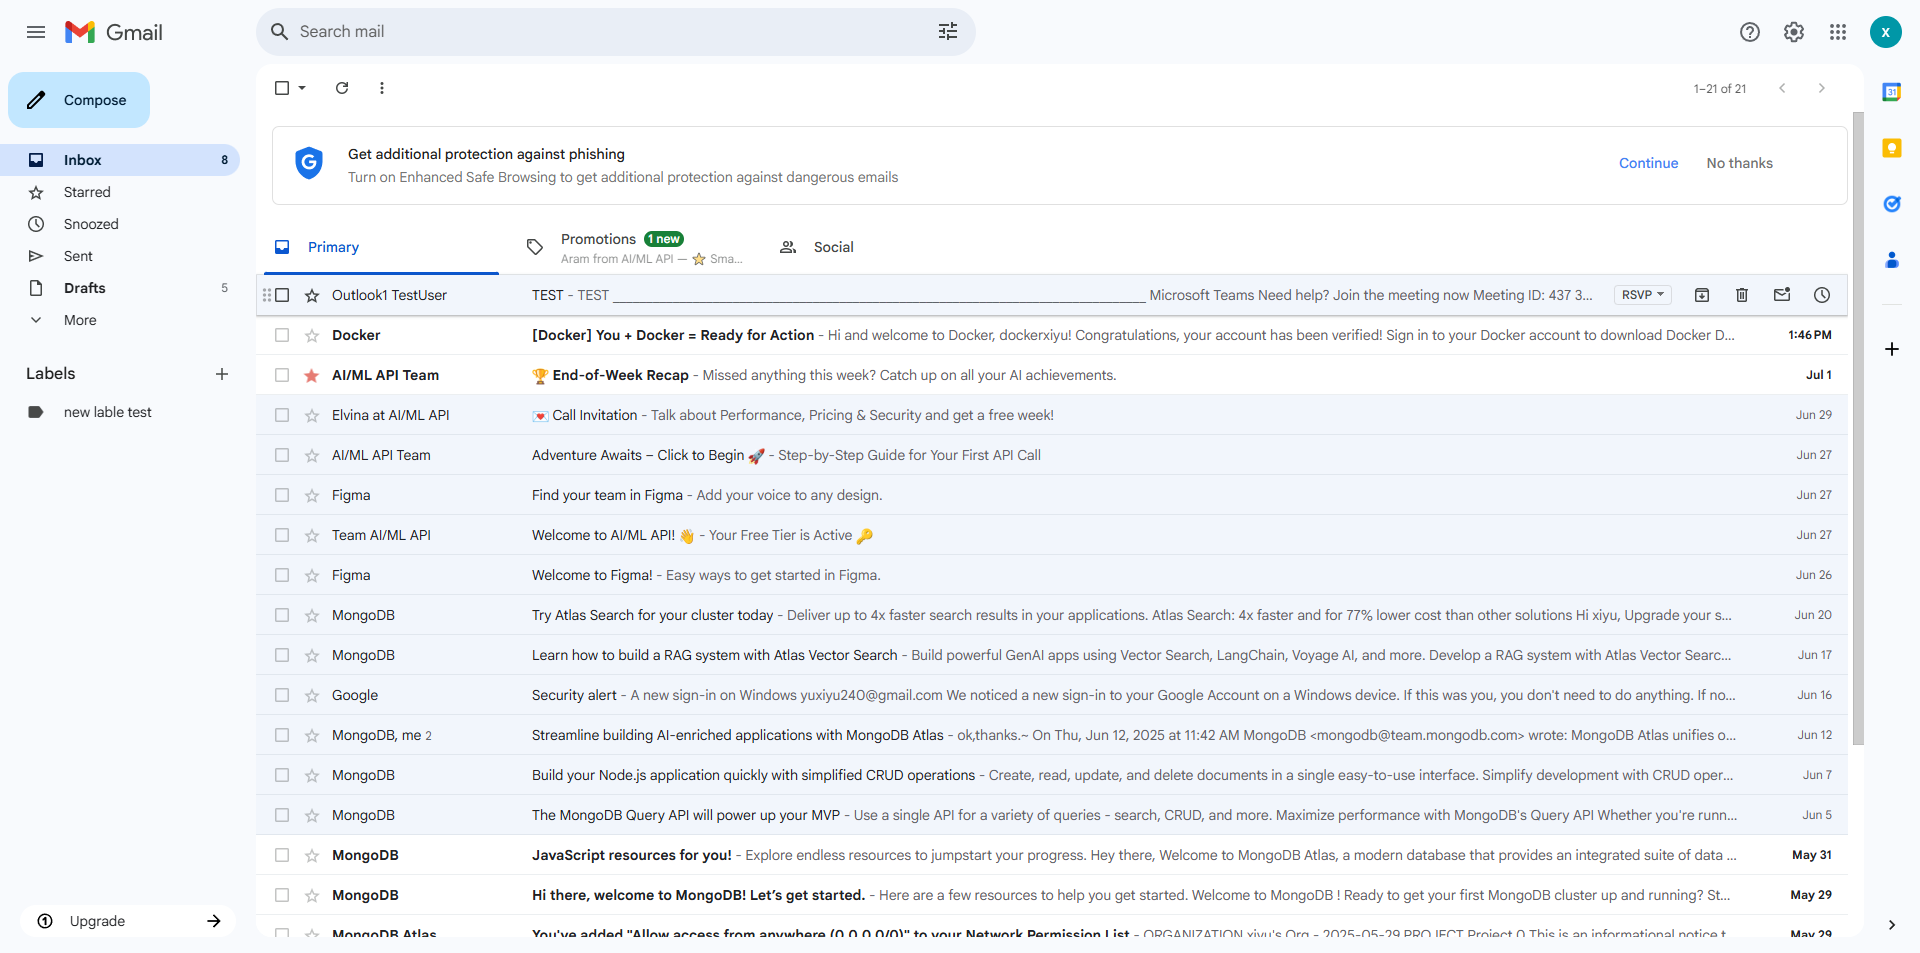Star the Google Security alert email
1920x953 pixels.
pyautogui.click(x=312, y=695)
